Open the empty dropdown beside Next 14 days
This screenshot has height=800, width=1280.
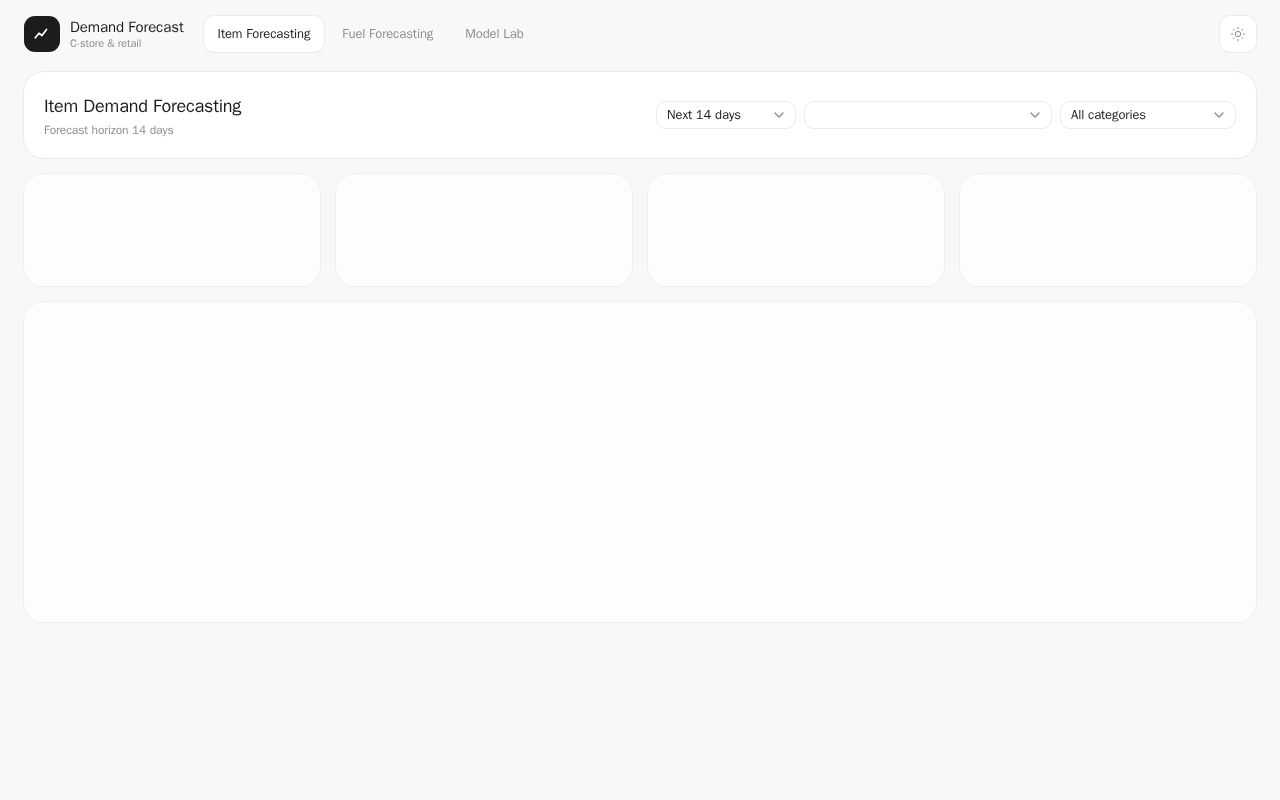tap(928, 115)
